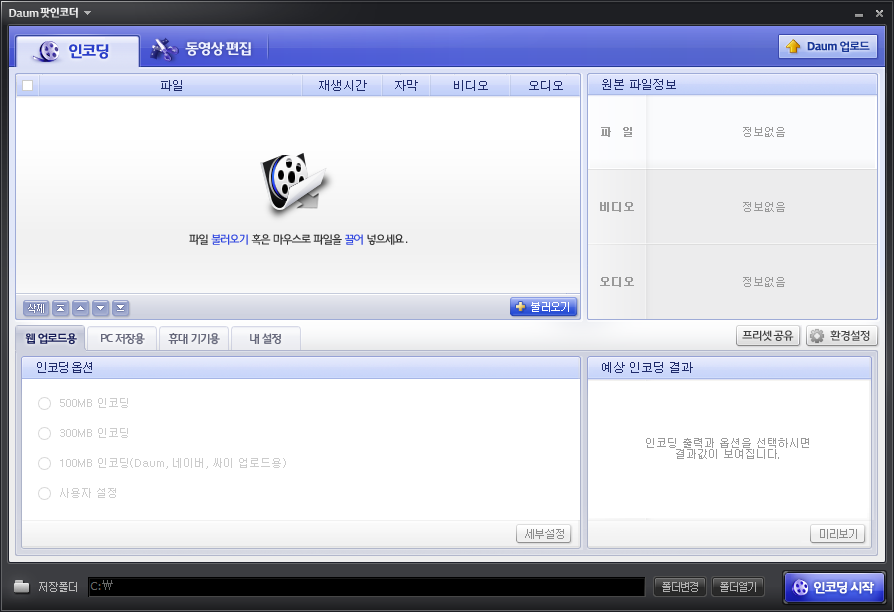Select the 웹 업로드용 tab
Screen dimensions: 894x612
pyautogui.click(x=51, y=338)
